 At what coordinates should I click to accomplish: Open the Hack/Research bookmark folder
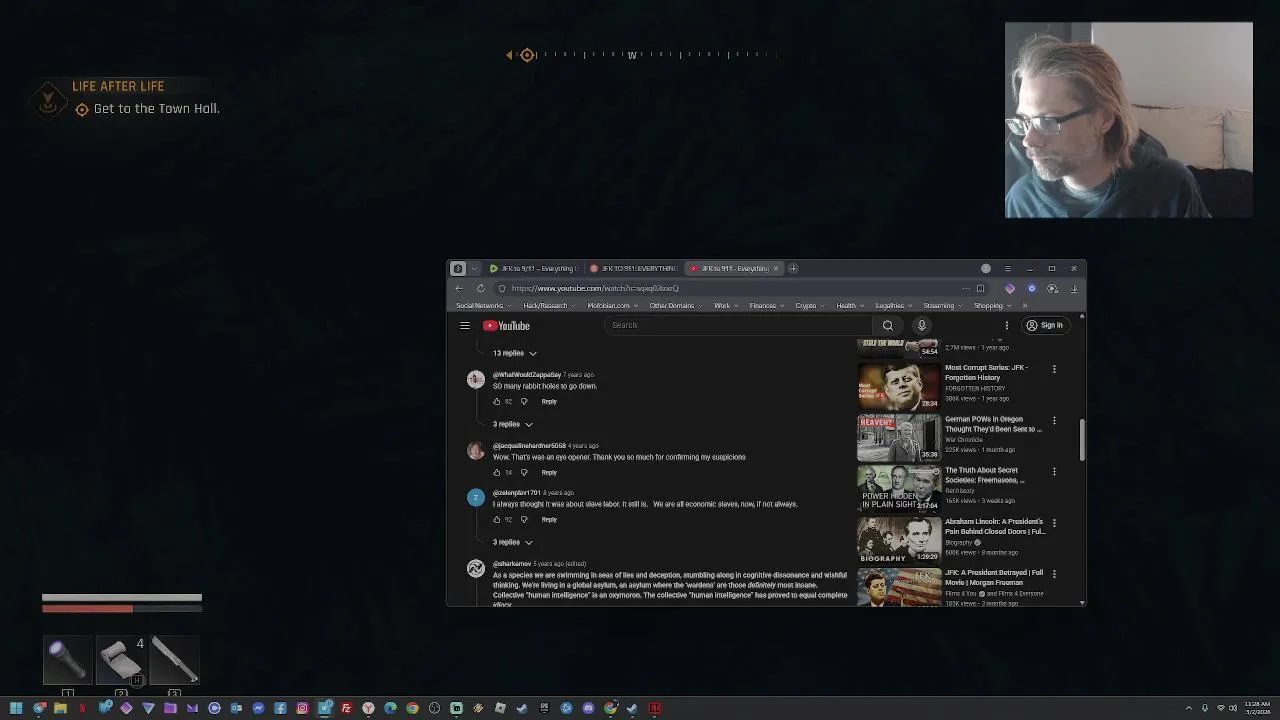tap(548, 305)
